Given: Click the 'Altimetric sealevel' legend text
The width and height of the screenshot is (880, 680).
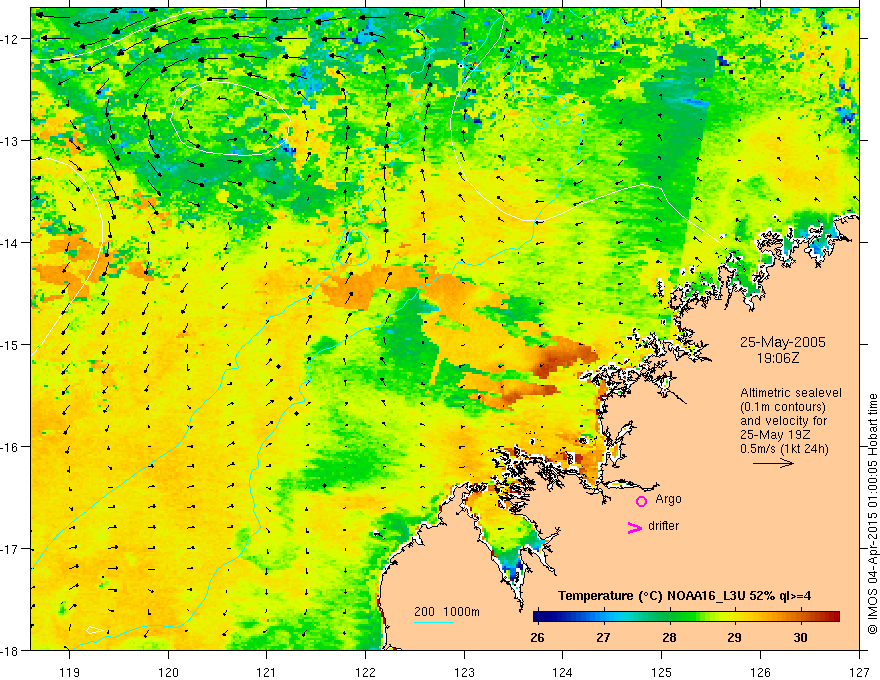Looking at the screenshot, I should pos(790,393).
